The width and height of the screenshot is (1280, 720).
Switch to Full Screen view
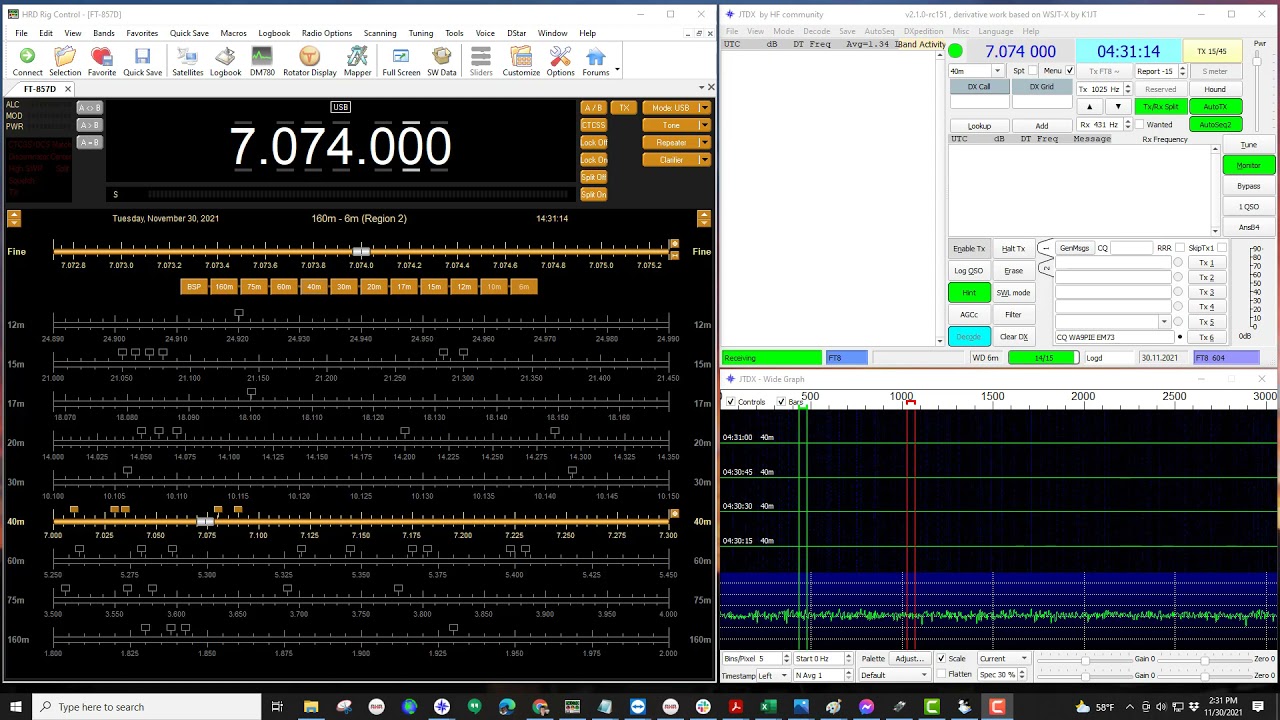point(401,61)
